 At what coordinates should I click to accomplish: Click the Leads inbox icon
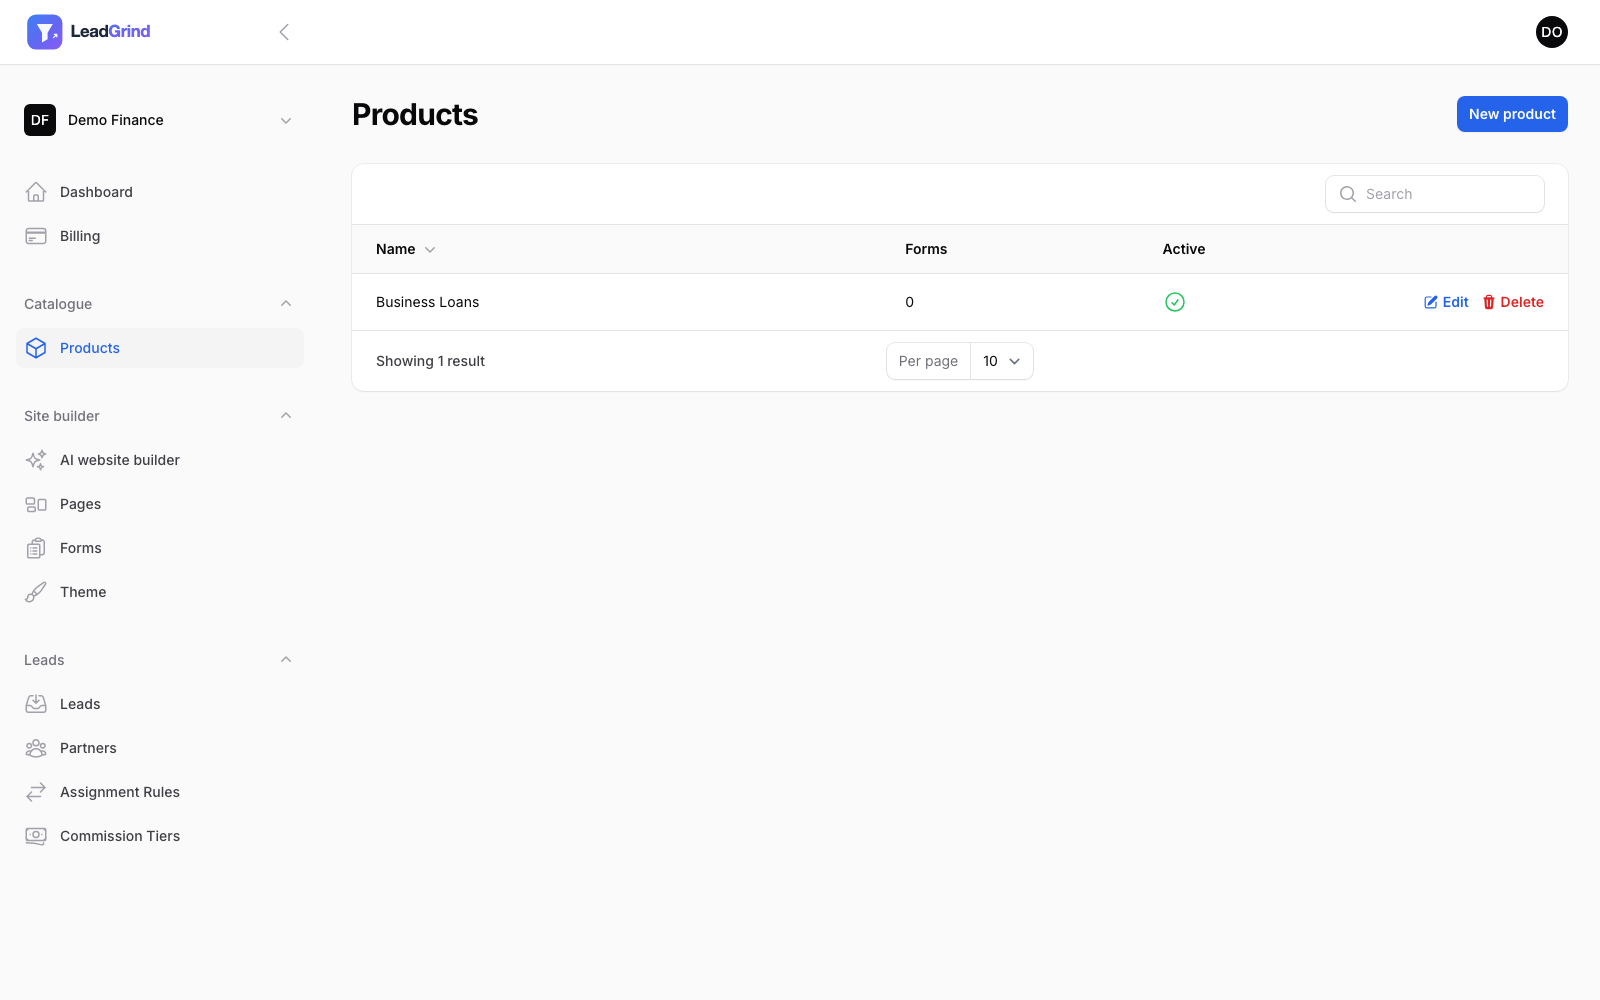(x=36, y=704)
